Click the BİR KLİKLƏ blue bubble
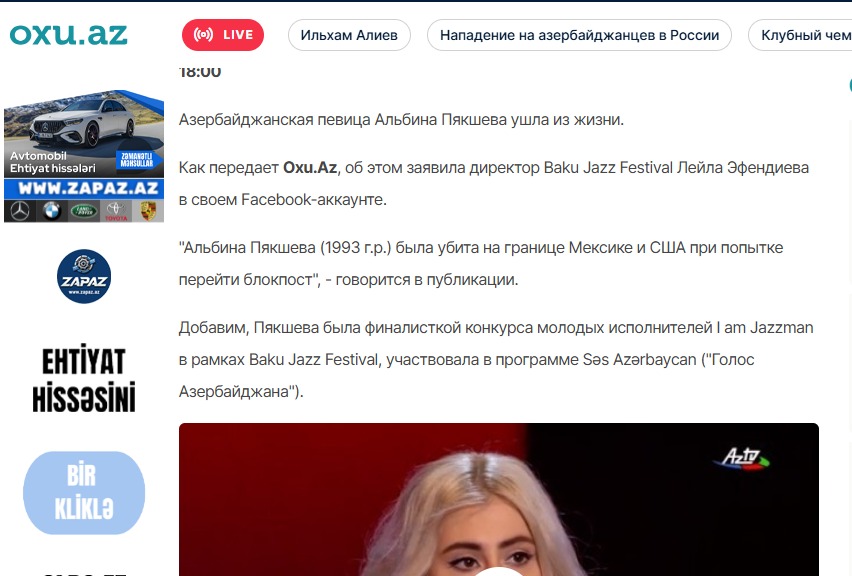The height and width of the screenshot is (576, 852). tap(84, 493)
